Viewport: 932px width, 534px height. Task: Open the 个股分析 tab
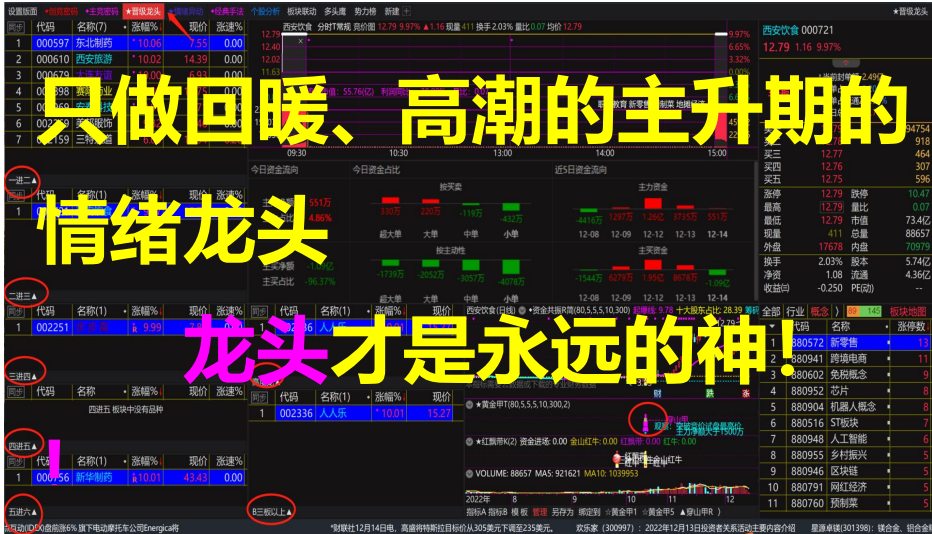(x=265, y=11)
